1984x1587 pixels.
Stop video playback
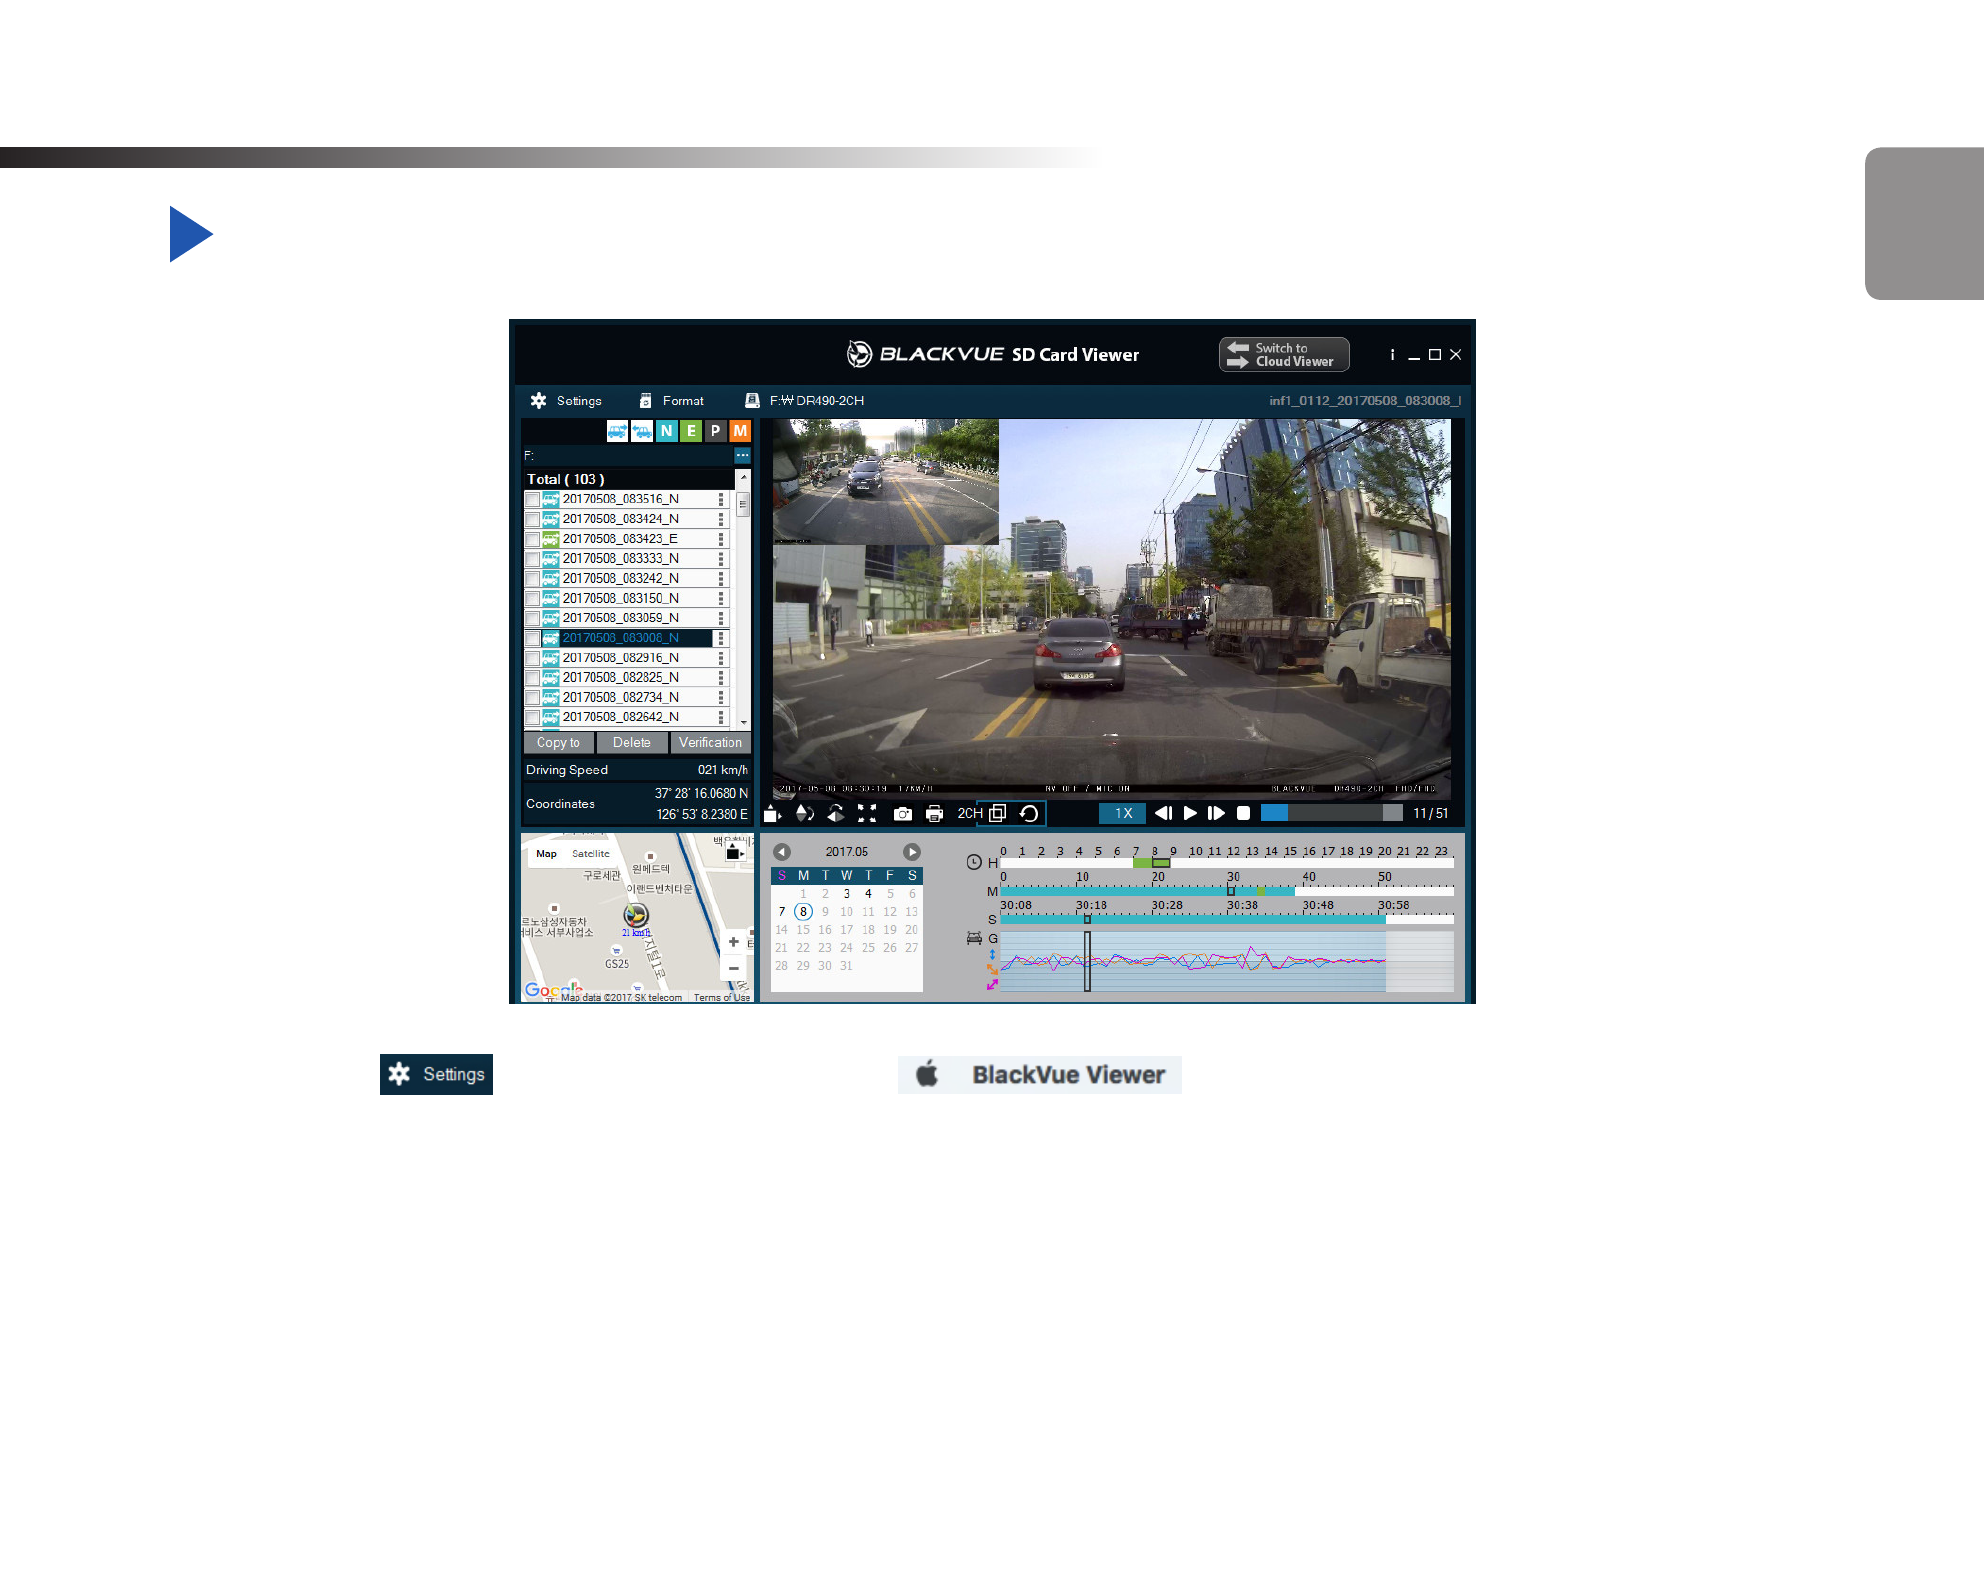[1243, 813]
